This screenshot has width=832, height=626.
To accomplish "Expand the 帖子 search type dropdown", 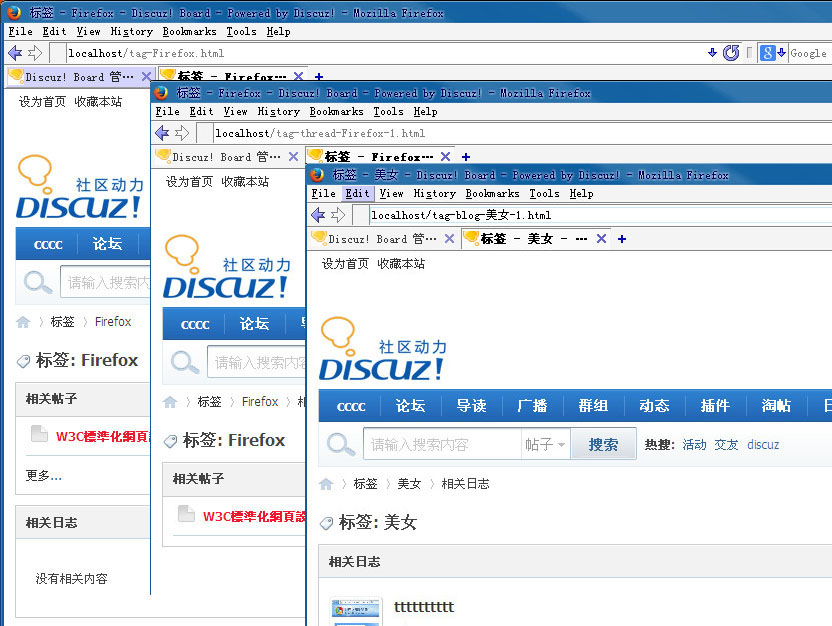I will pyautogui.click(x=546, y=445).
